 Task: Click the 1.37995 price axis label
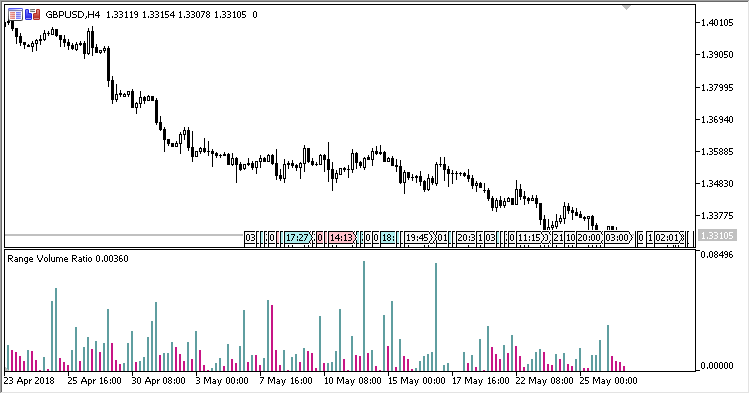717,87
